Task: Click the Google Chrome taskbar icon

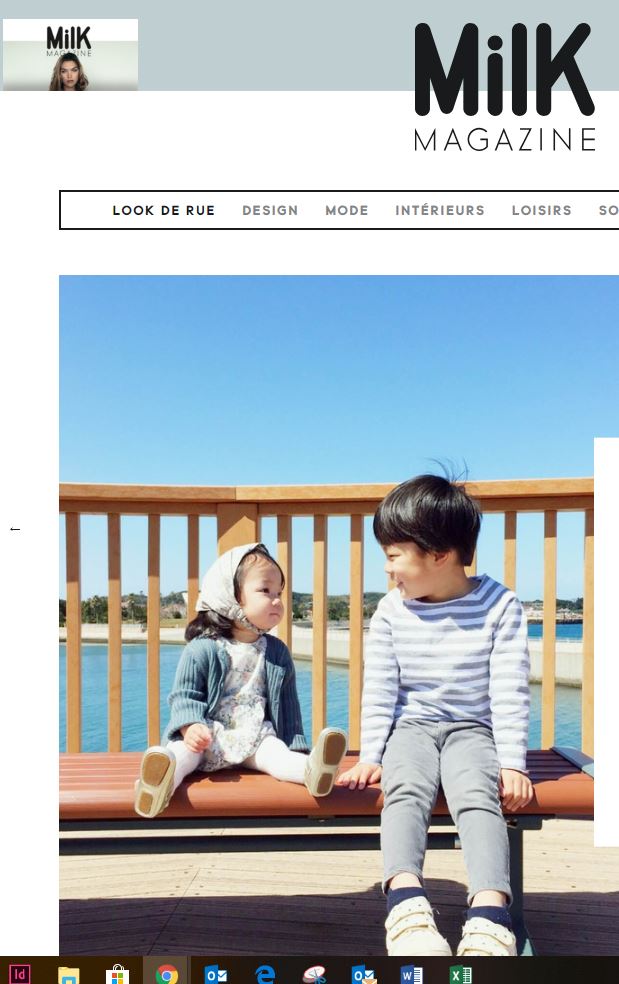Action: coord(166,975)
